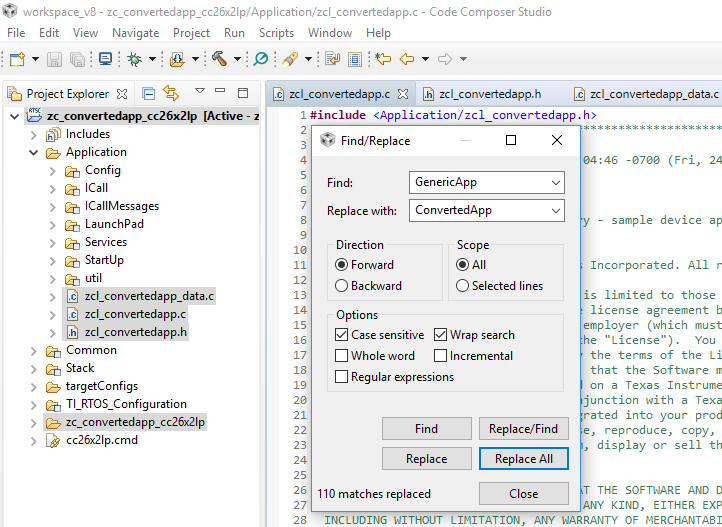Viewport: 722px width, 527px height.
Task: Click the Find button
Action: click(x=426, y=429)
